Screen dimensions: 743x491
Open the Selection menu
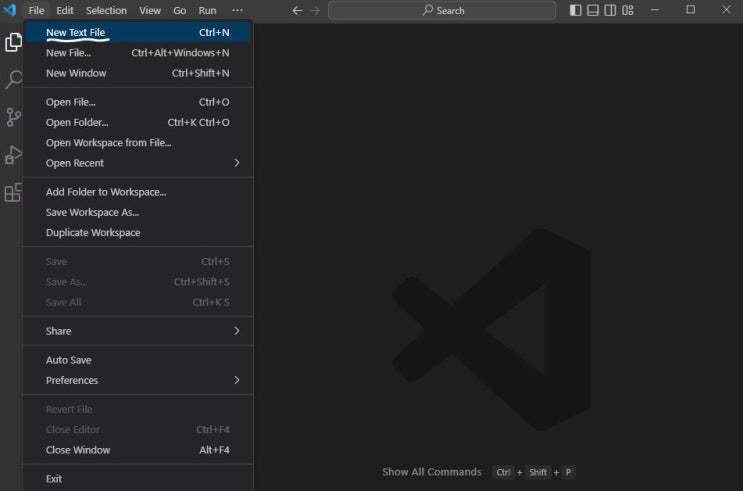[106, 10]
